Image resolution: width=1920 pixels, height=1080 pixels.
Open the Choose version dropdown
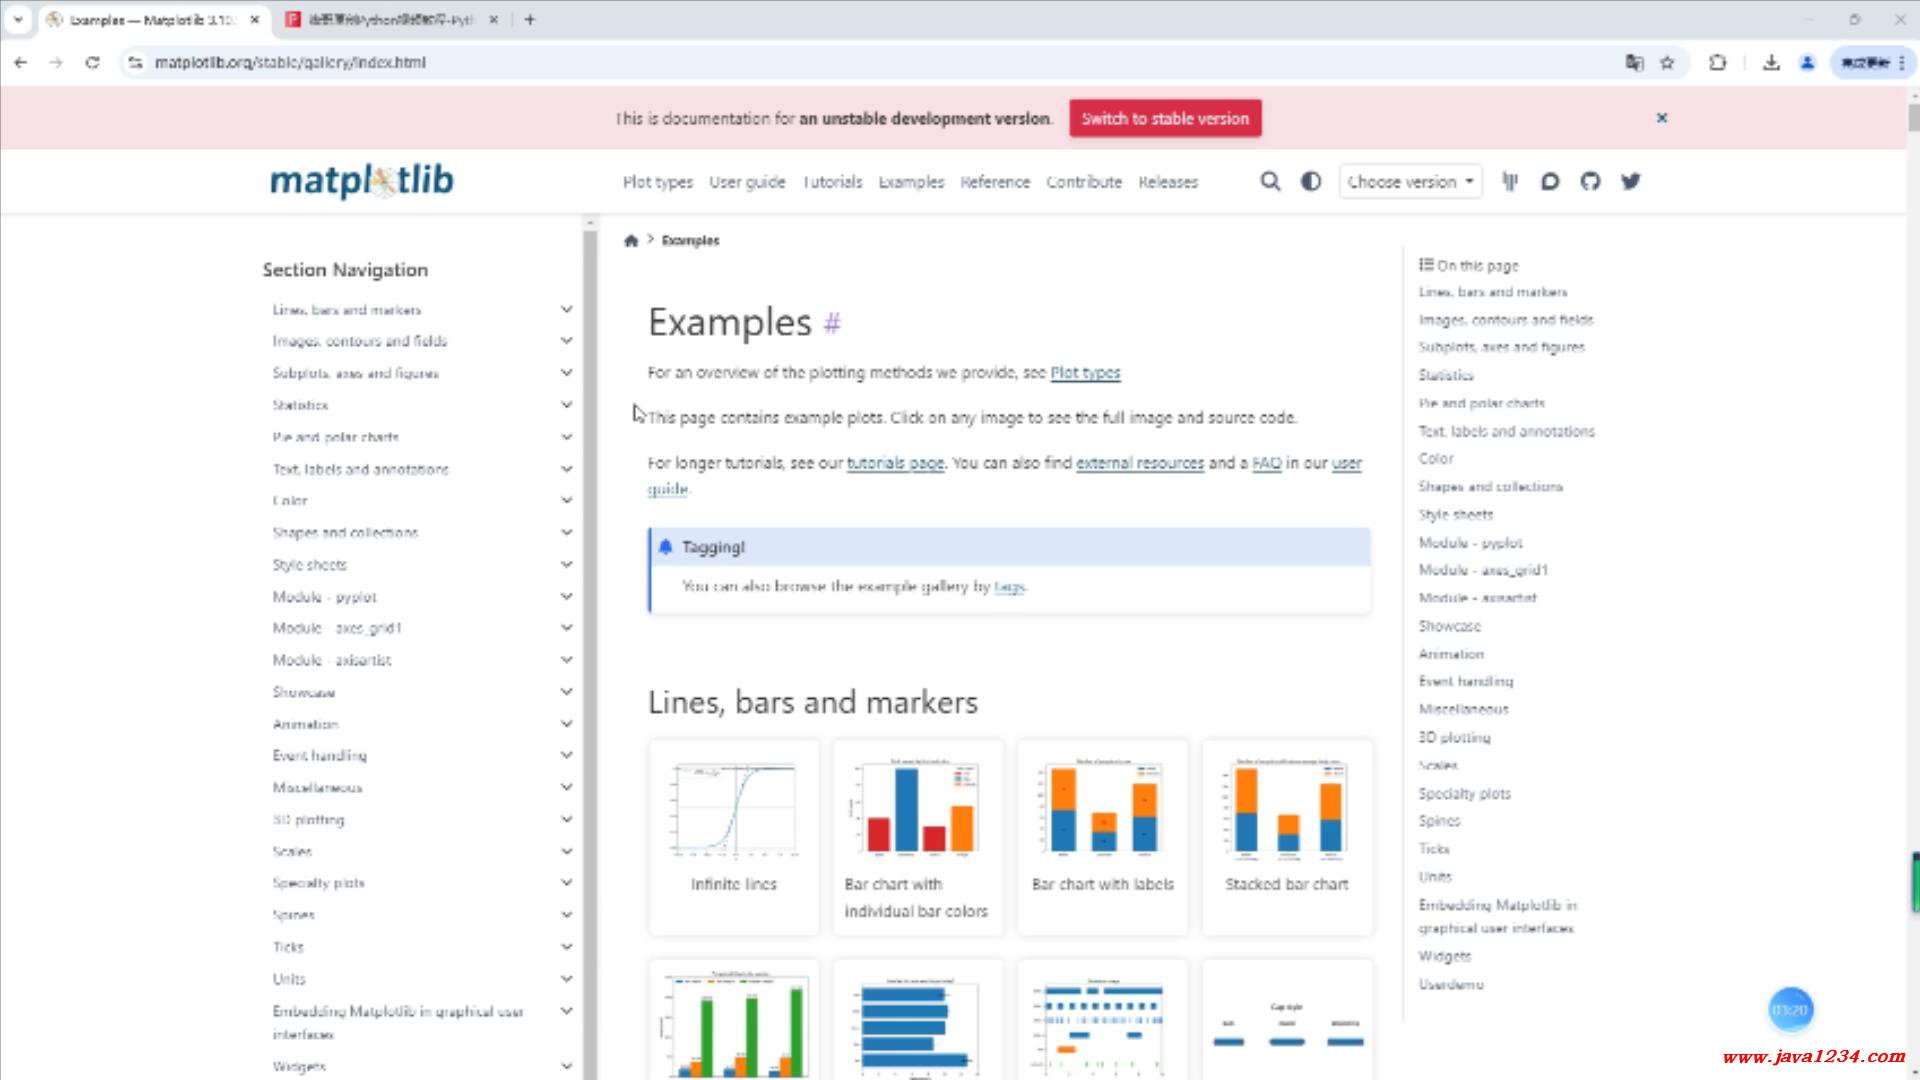(x=1410, y=182)
